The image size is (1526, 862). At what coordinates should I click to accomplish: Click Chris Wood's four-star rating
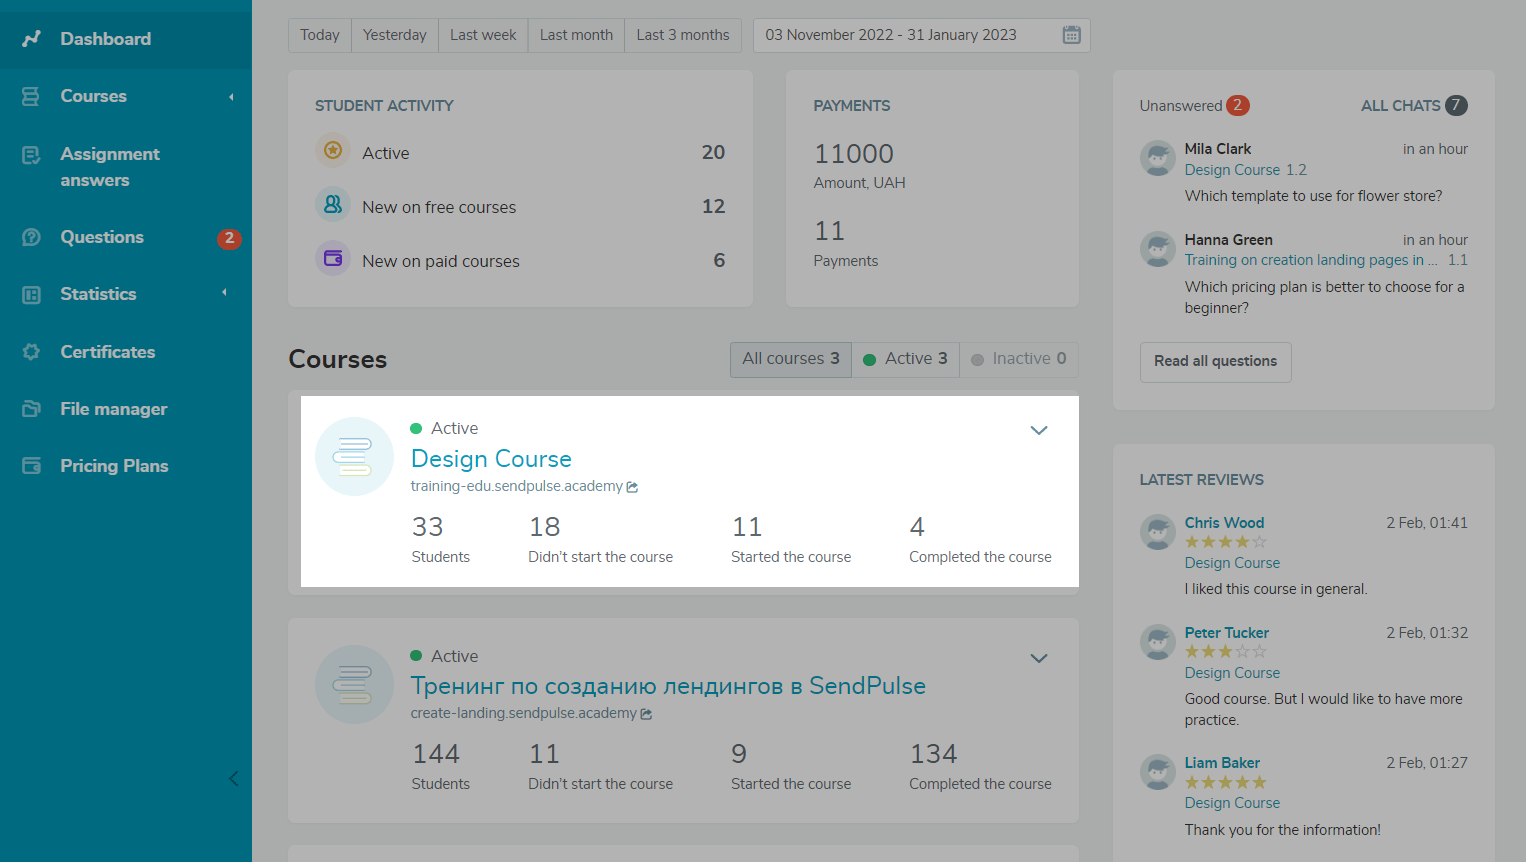point(1225,542)
